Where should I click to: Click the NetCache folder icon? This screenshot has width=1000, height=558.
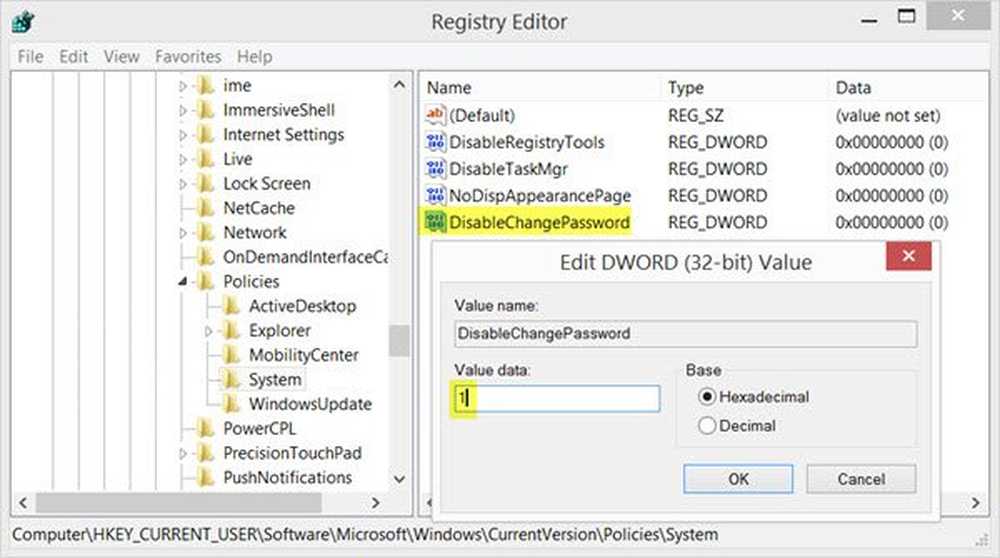(205, 208)
